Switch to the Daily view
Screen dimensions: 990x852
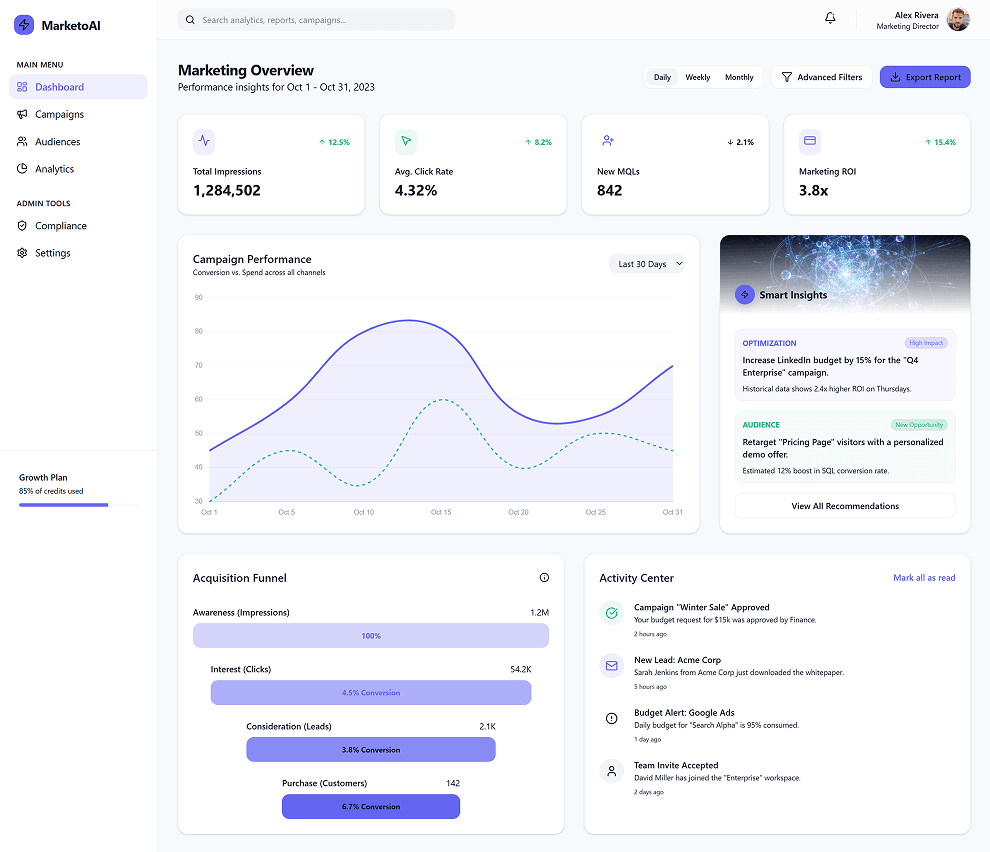[662, 77]
